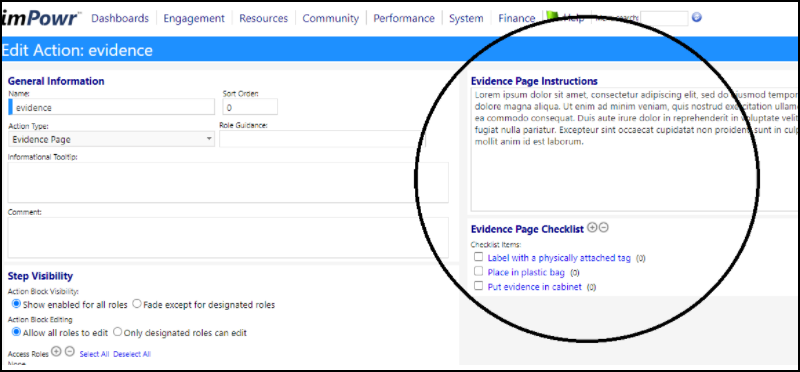Select Show enabled for all roles

(16, 304)
